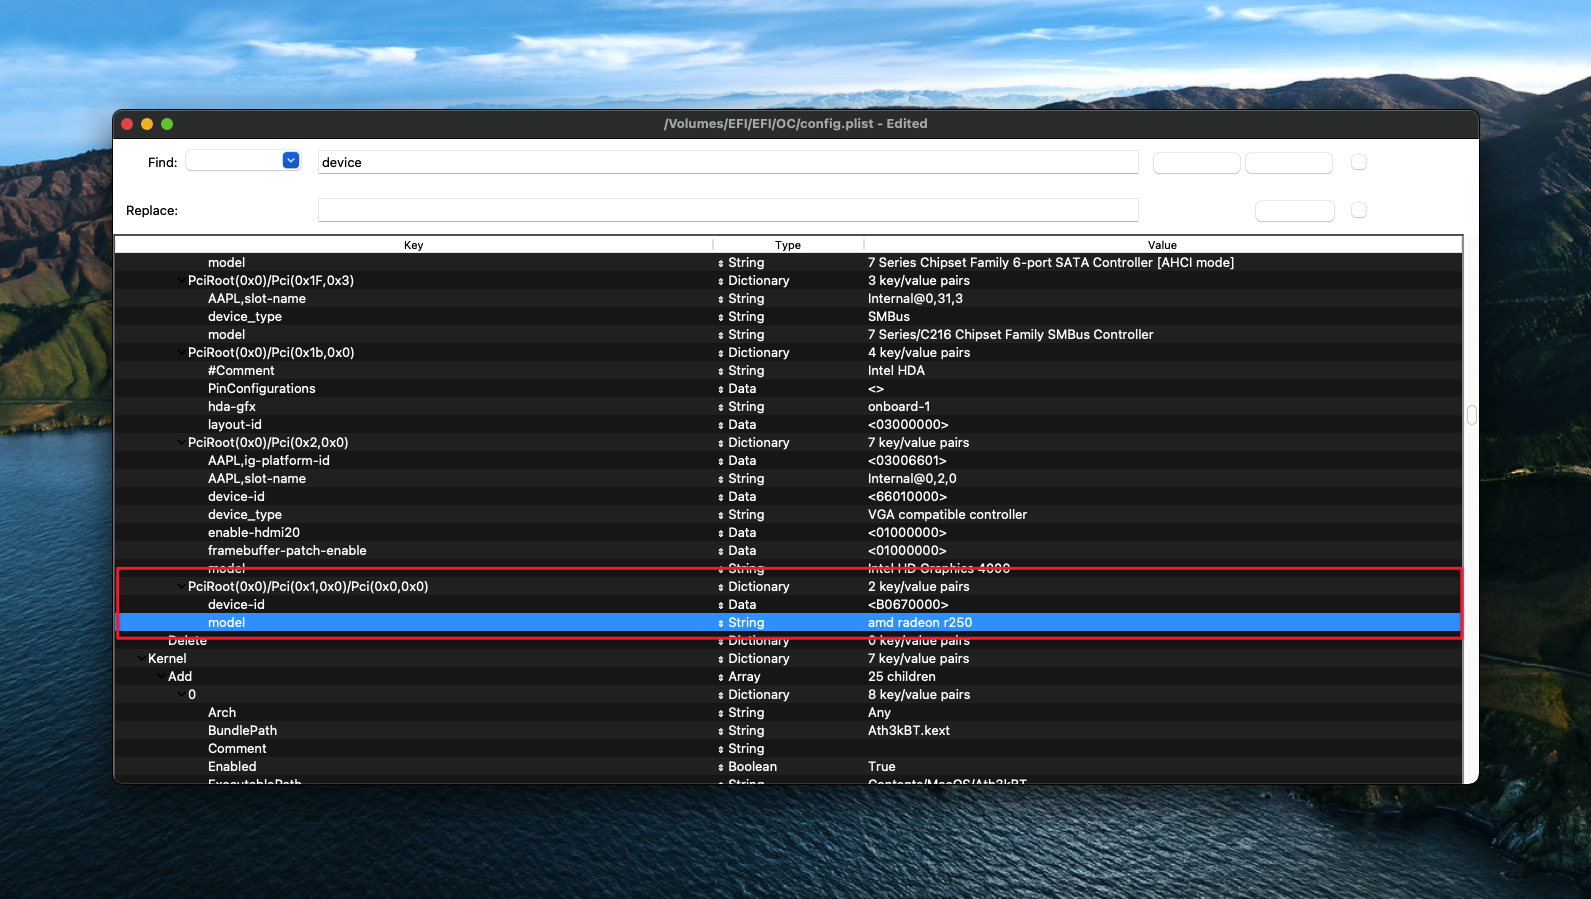1591x899 pixels.
Task: Collapse the PciRoot(0x0)/Pci(0x1F,0x3) entry
Action: [x=180, y=281]
